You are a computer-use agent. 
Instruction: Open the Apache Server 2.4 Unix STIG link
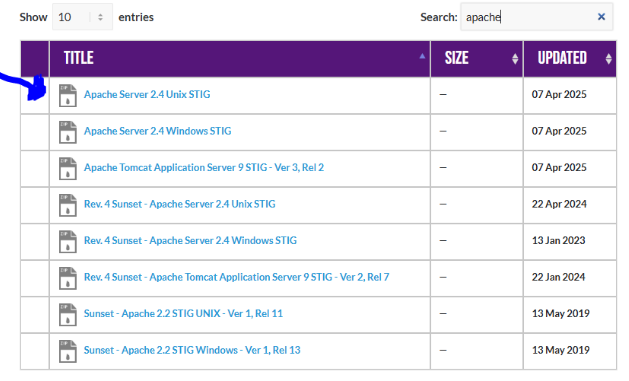[x=147, y=95]
